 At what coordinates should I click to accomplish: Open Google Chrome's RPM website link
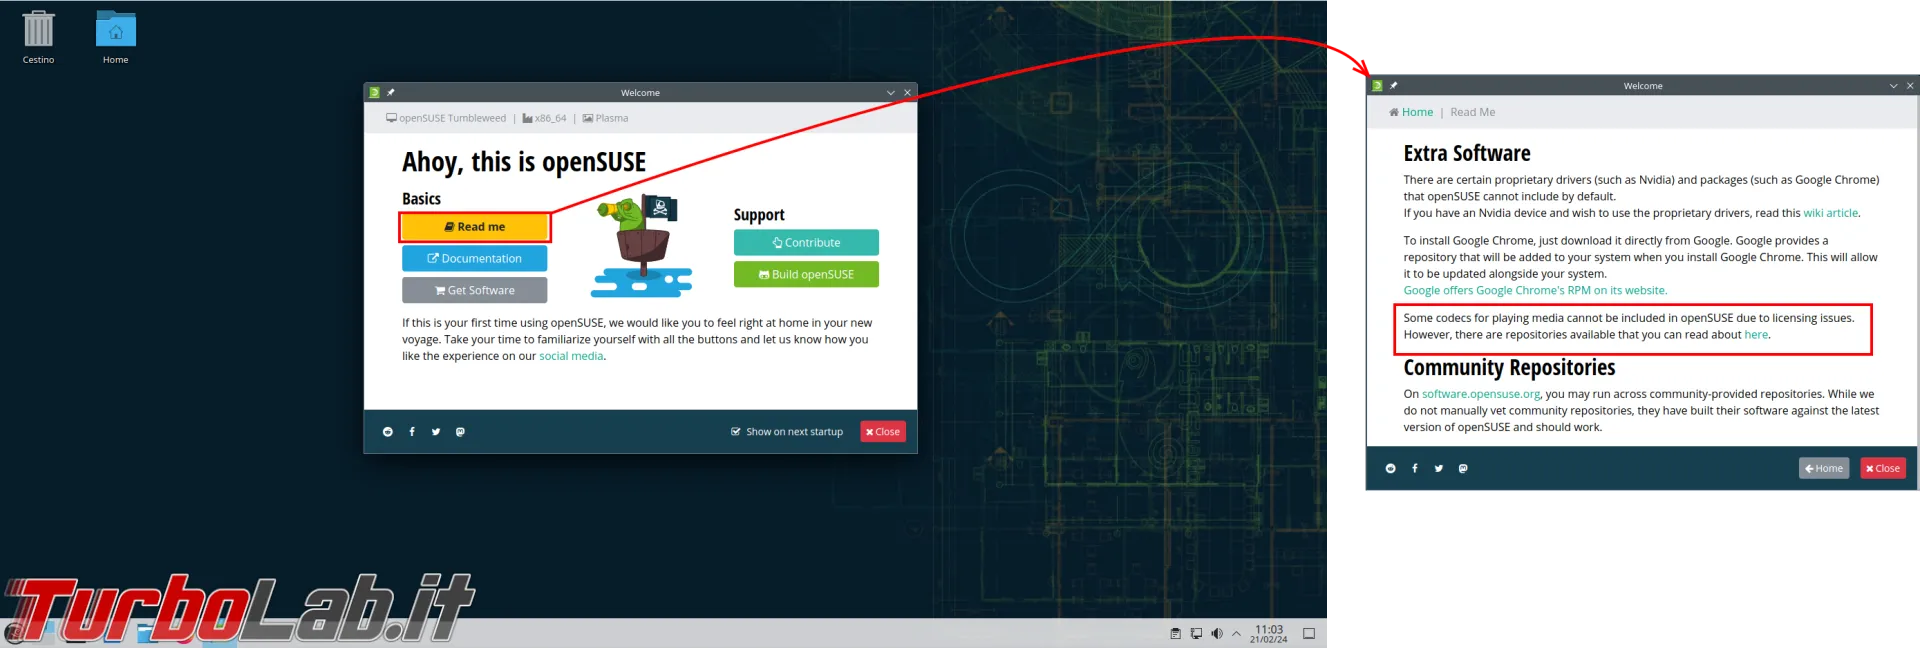click(x=1535, y=291)
